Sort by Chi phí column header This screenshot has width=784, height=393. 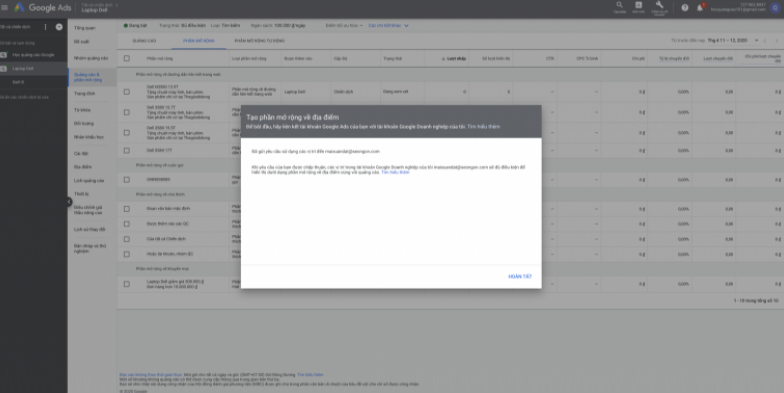pos(638,59)
